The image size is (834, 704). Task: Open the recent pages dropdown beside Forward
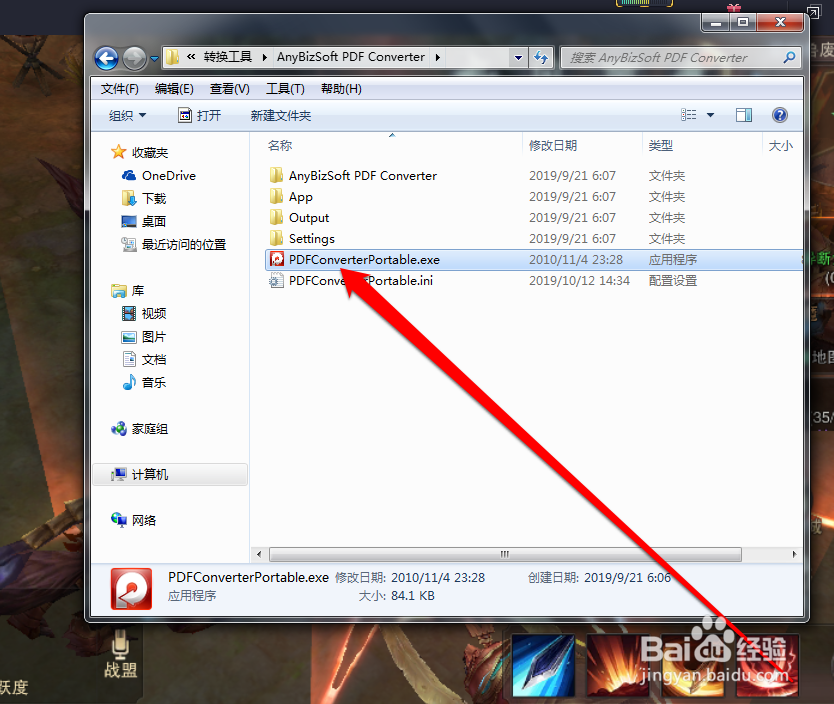click(154, 58)
